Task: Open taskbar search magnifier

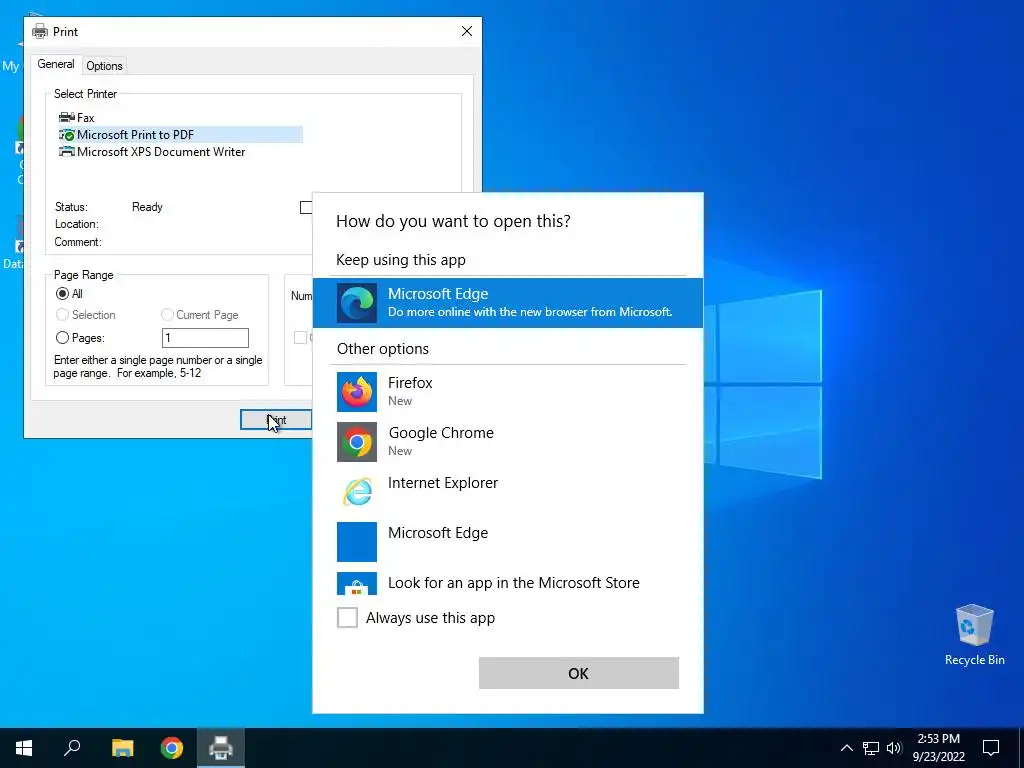Action: (x=72, y=748)
